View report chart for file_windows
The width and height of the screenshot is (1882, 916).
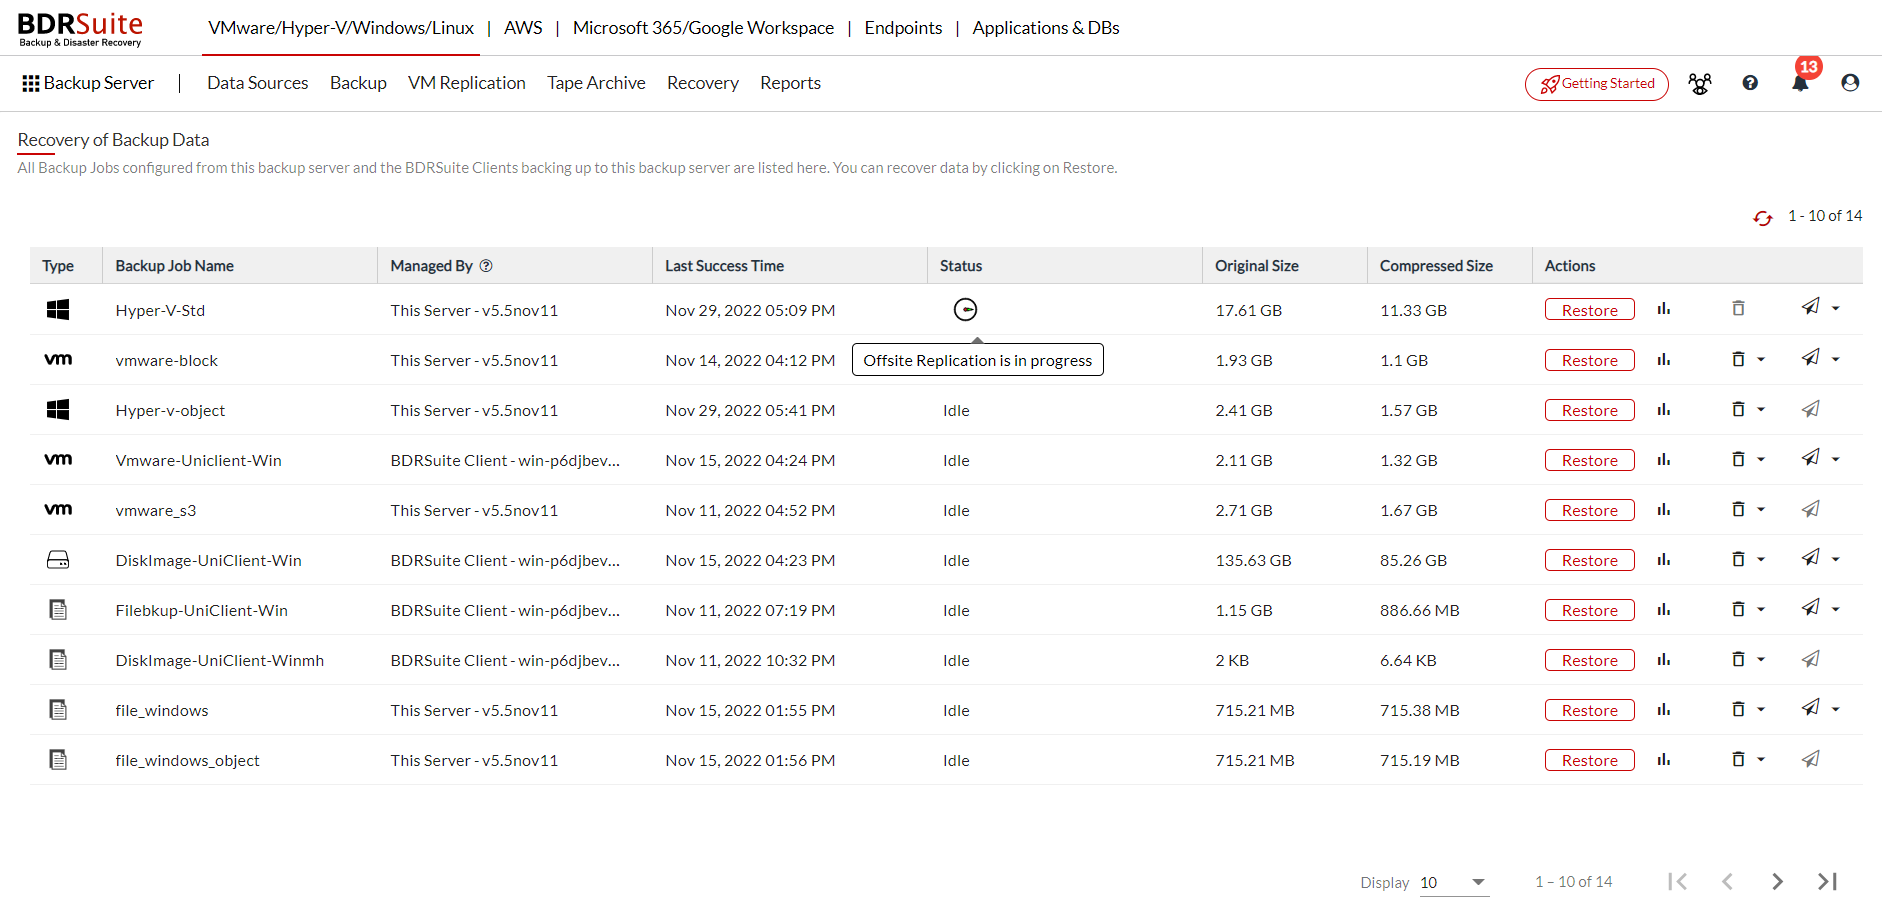click(x=1663, y=709)
